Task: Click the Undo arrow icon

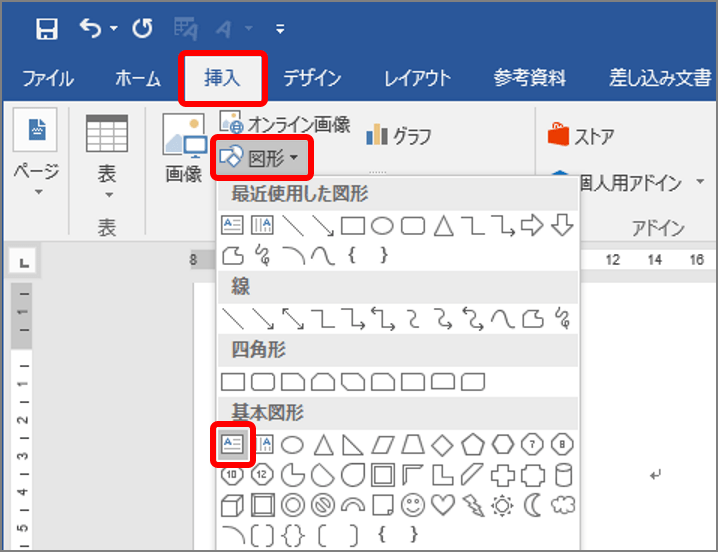Action: (90, 28)
